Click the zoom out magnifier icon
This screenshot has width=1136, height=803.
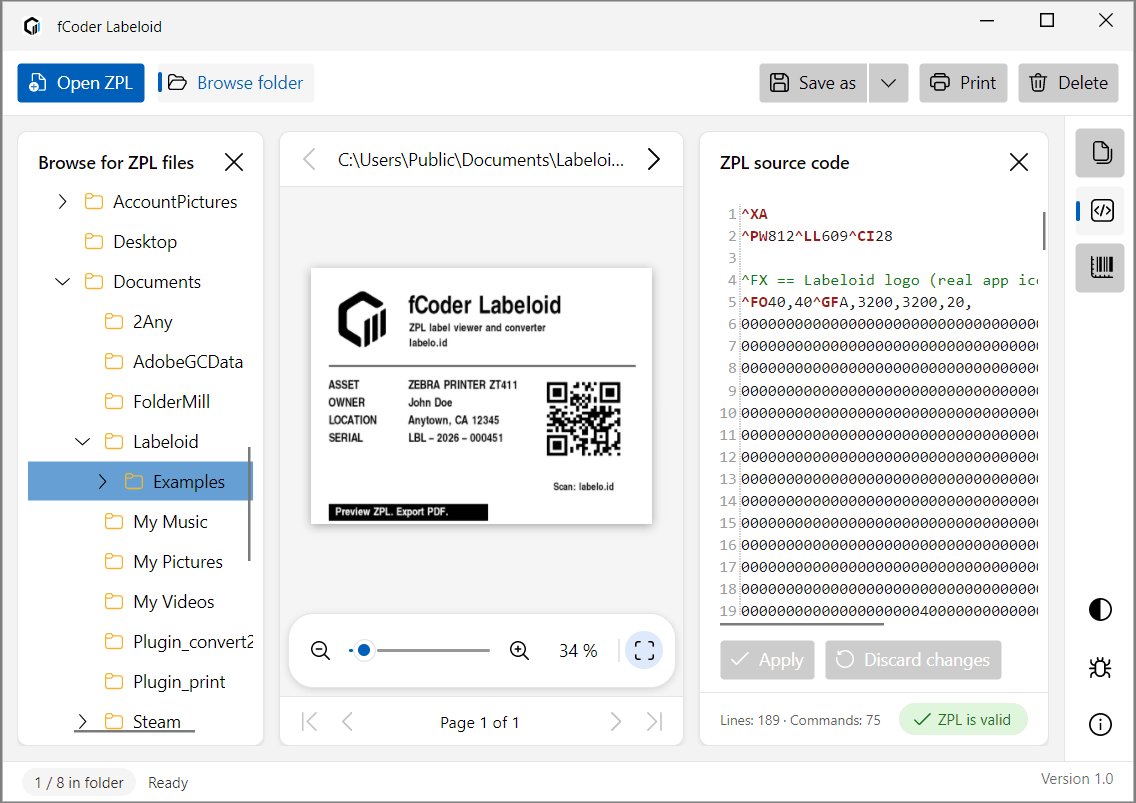tap(320, 650)
